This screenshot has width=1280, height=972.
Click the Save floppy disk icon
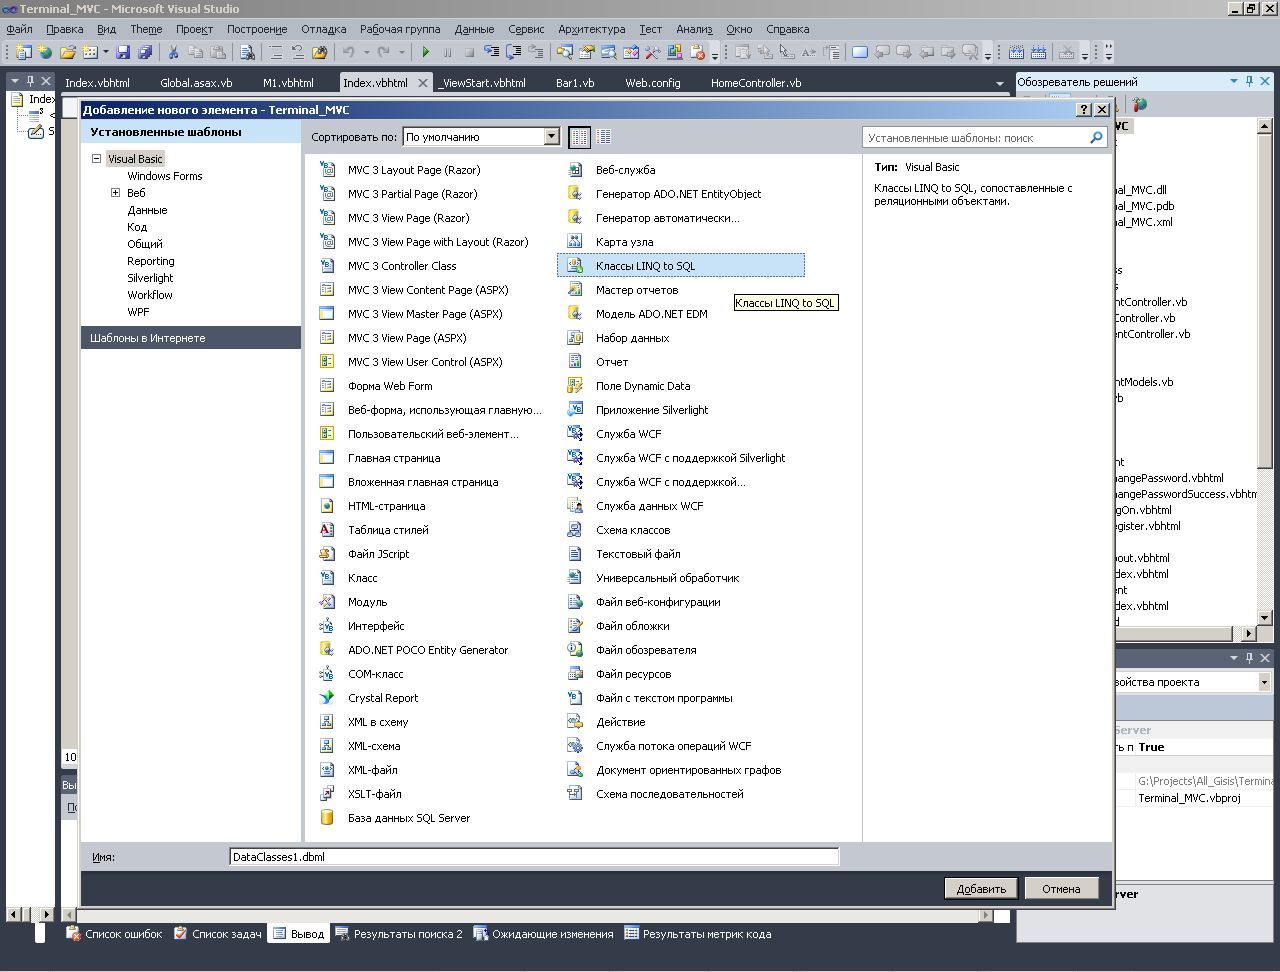[123, 52]
